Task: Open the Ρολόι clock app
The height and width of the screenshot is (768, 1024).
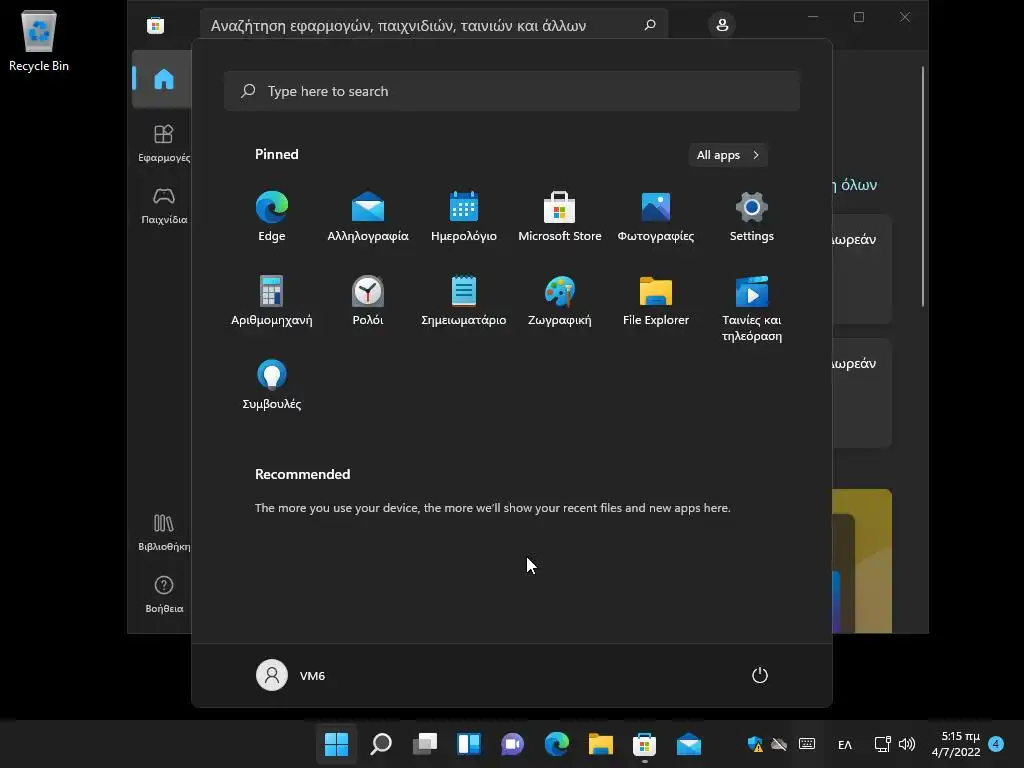Action: click(368, 300)
